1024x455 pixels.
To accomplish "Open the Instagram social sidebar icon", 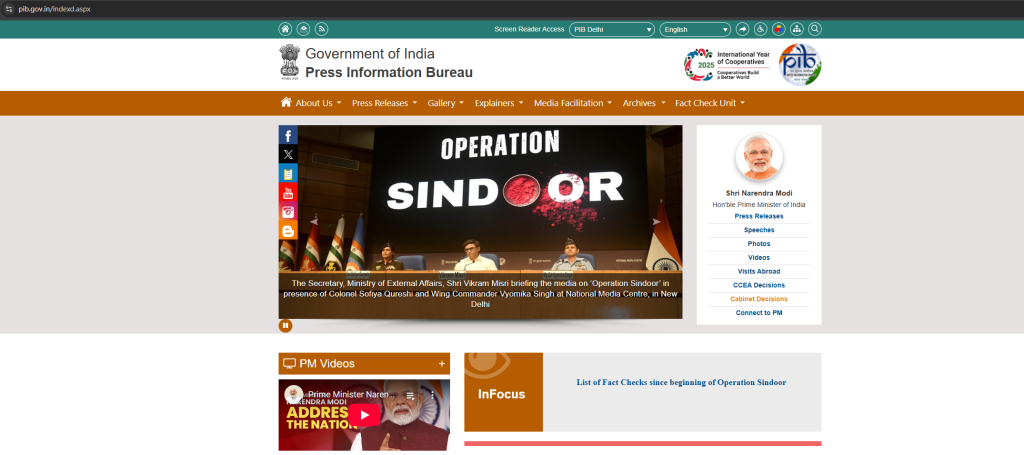I will pos(288,211).
